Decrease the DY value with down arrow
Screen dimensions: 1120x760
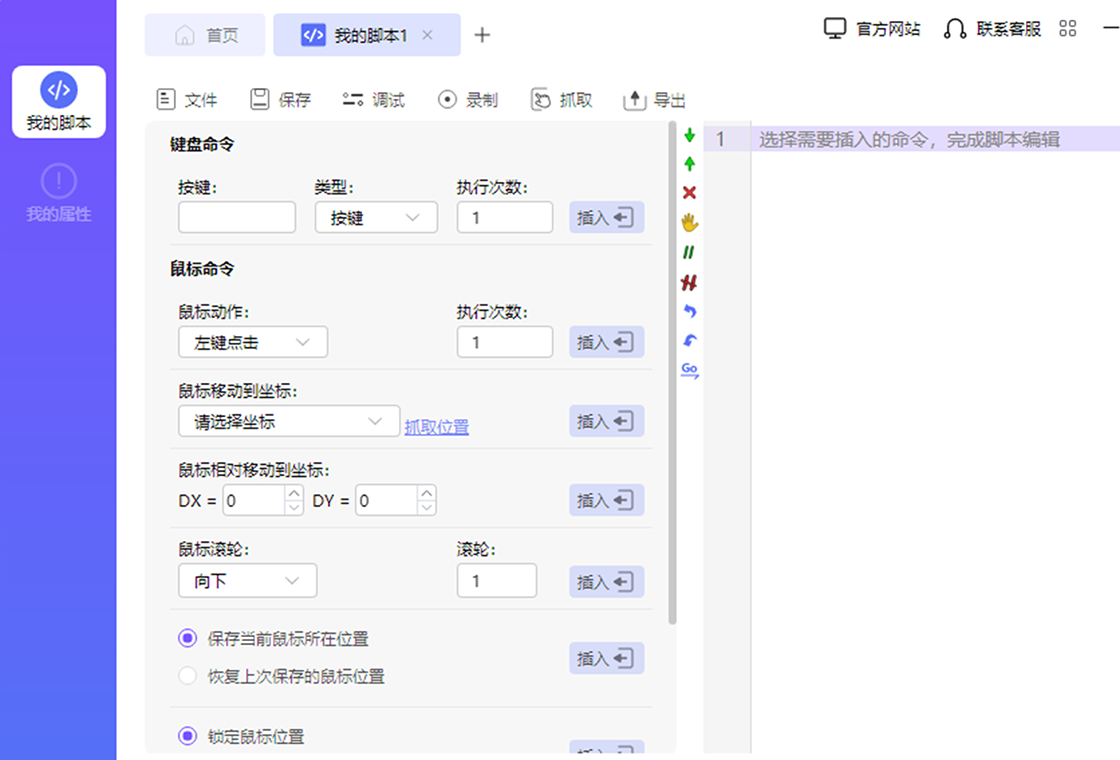point(426,508)
